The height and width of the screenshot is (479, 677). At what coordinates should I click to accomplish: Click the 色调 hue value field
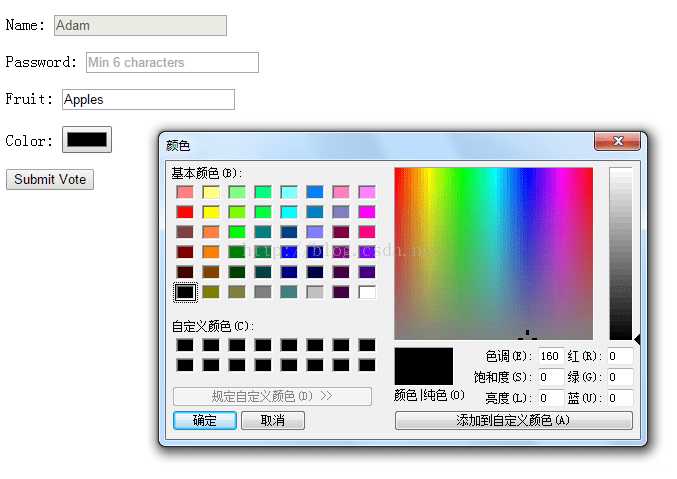(x=551, y=356)
